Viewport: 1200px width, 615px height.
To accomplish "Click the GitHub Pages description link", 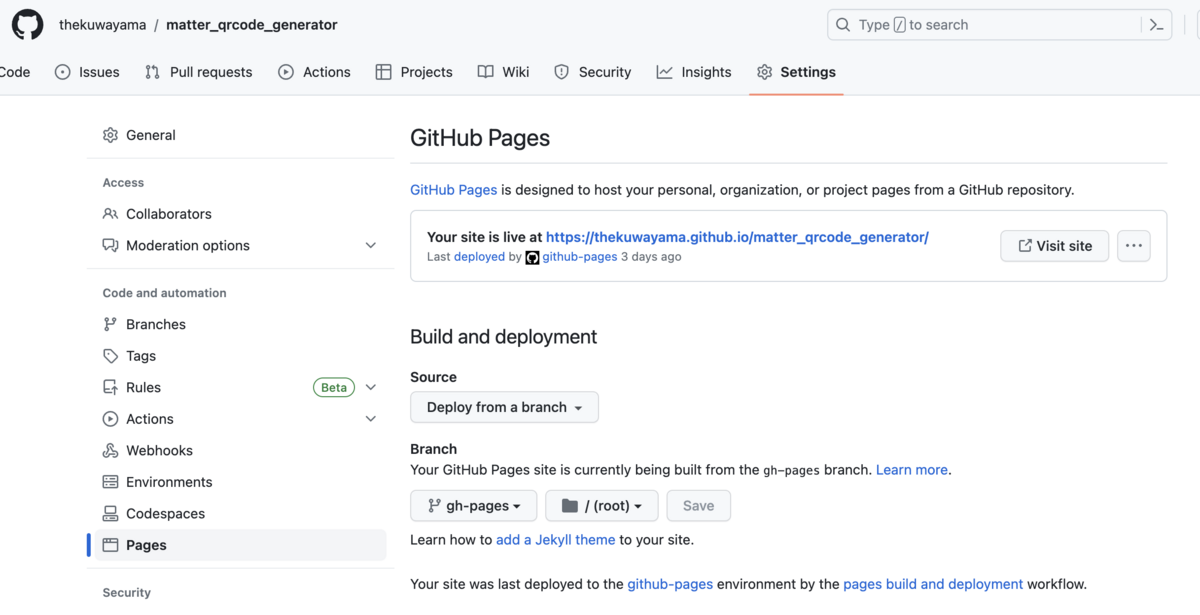I will point(453,189).
